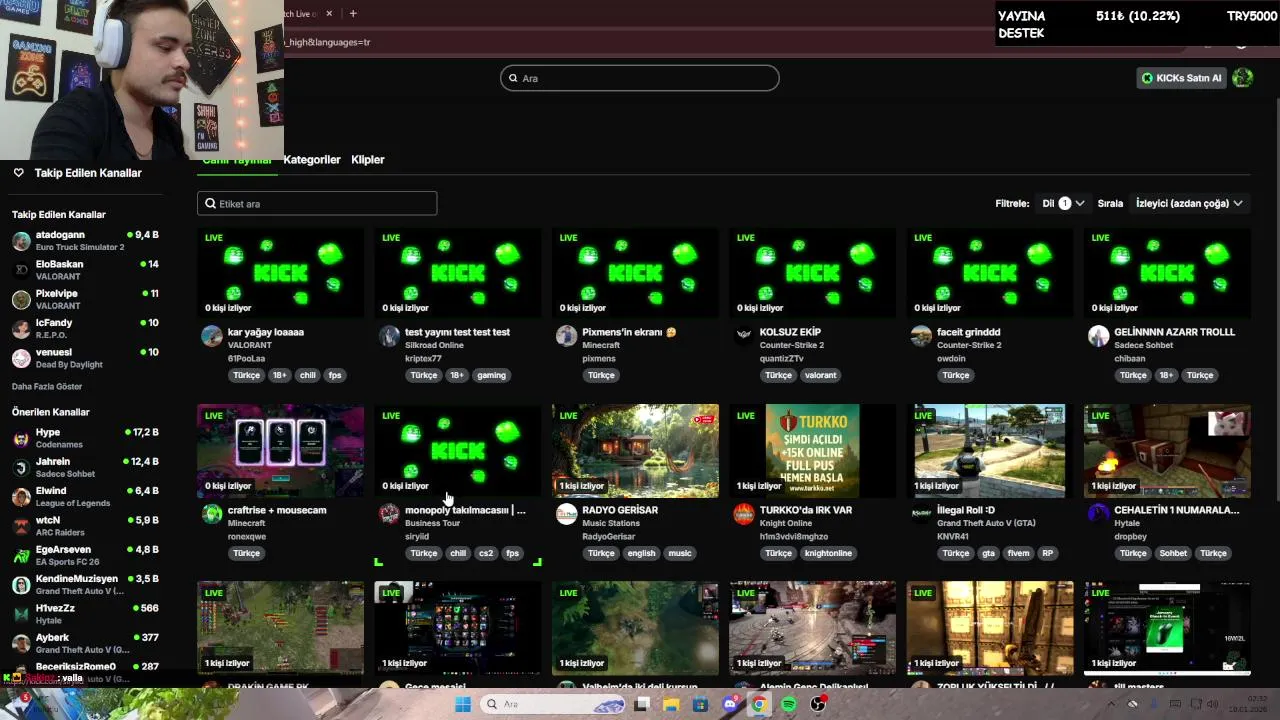The height and width of the screenshot is (720, 1280).
Task: Open TURKKO'da IRK VAR stream thumbnail
Action: click(x=812, y=451)
